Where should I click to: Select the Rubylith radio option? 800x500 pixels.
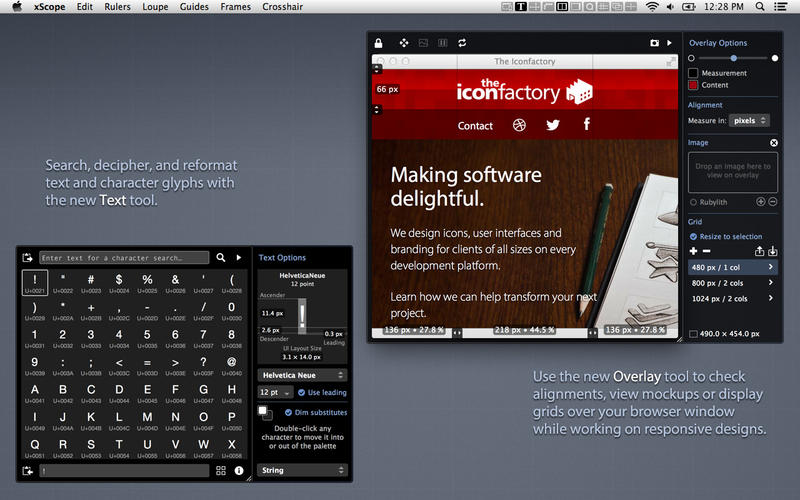(693, 202)
